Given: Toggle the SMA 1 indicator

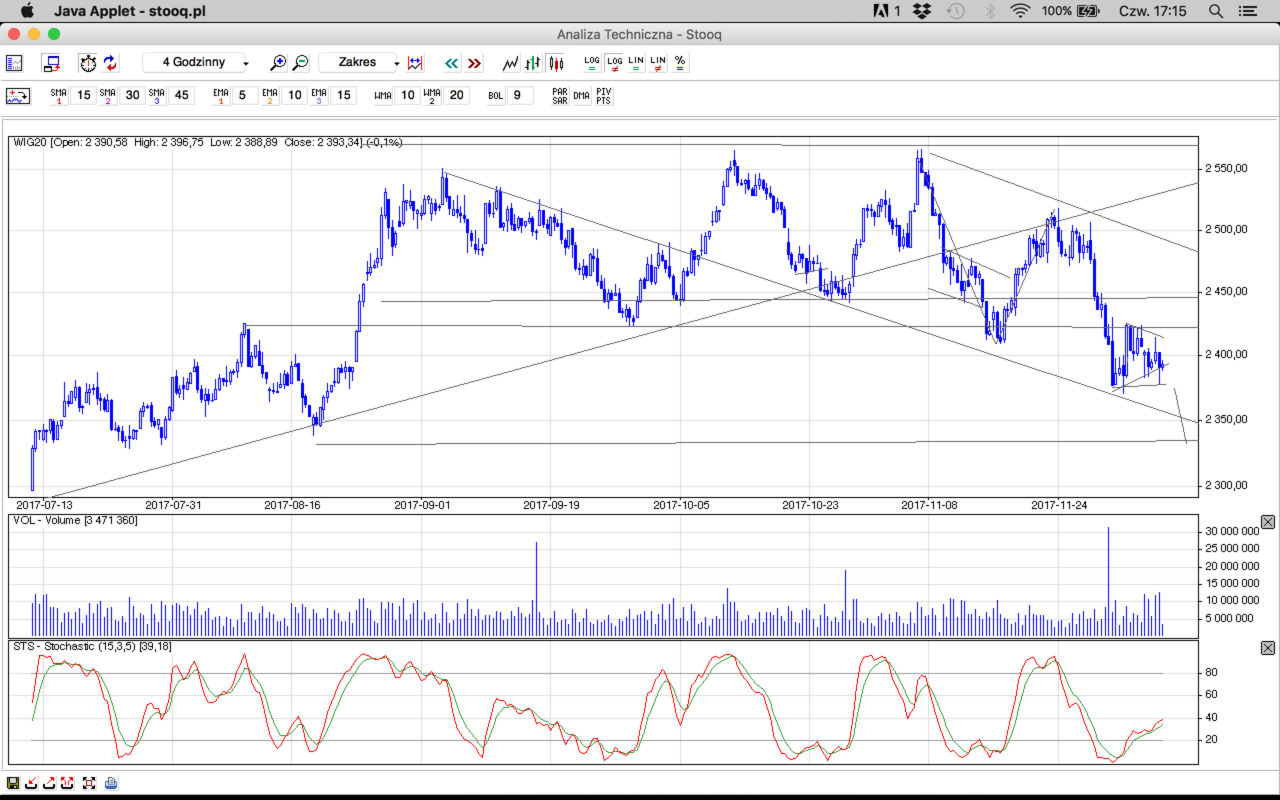Looking at the screenshot, I should coord(59,96).
